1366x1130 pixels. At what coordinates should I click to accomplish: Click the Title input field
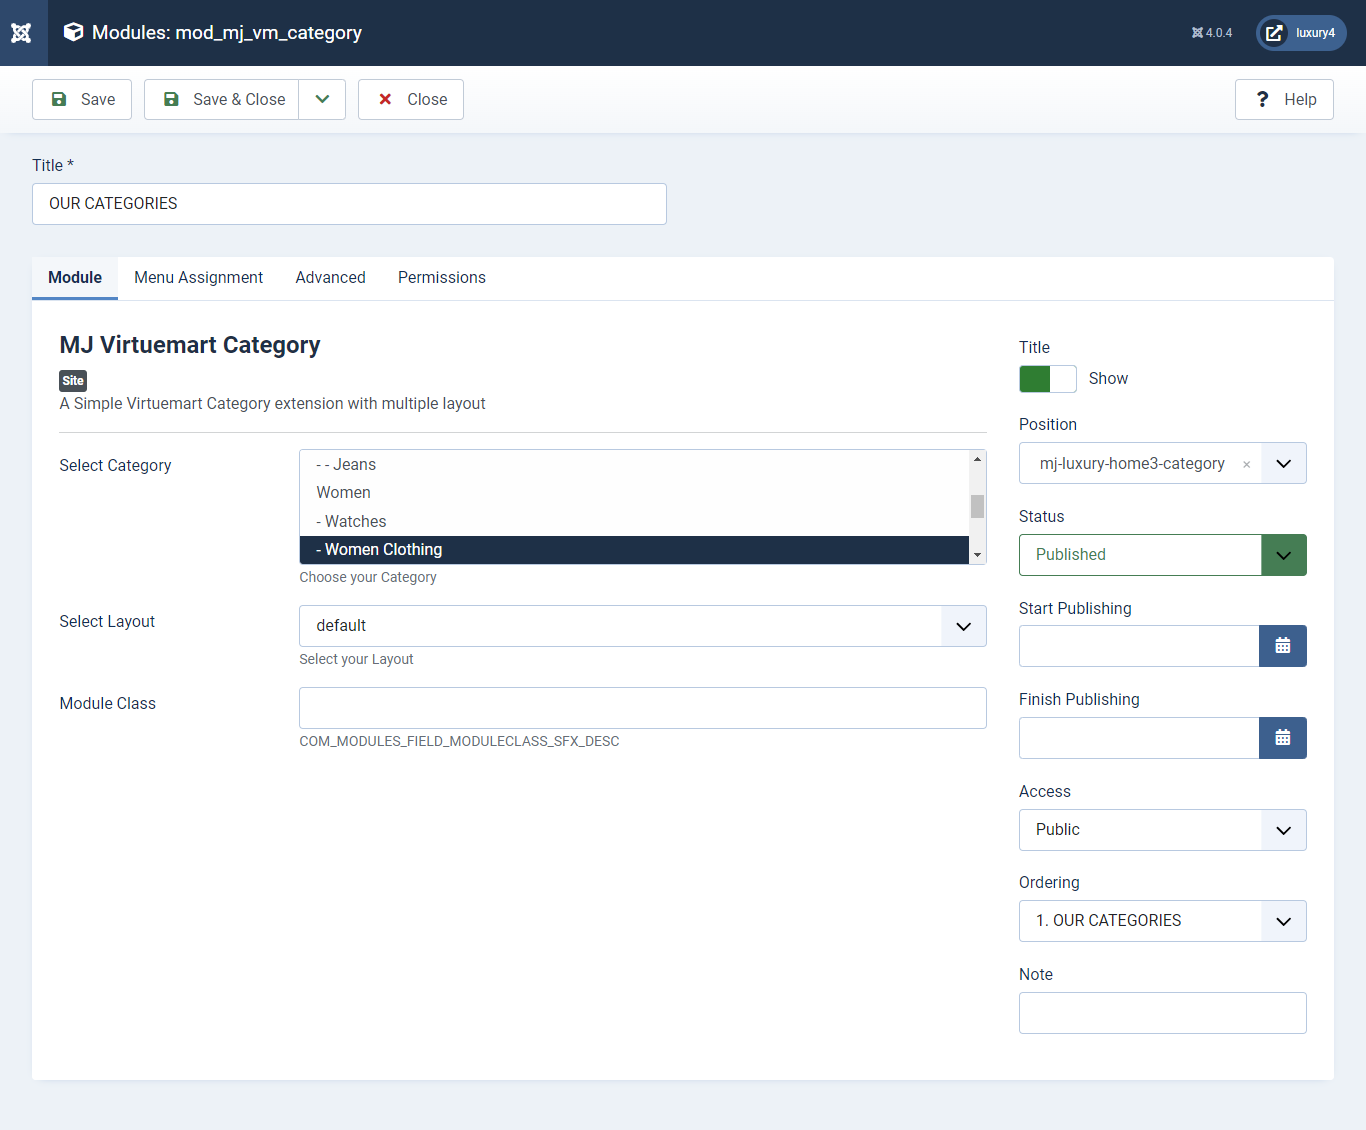click(x=349, y=204)
